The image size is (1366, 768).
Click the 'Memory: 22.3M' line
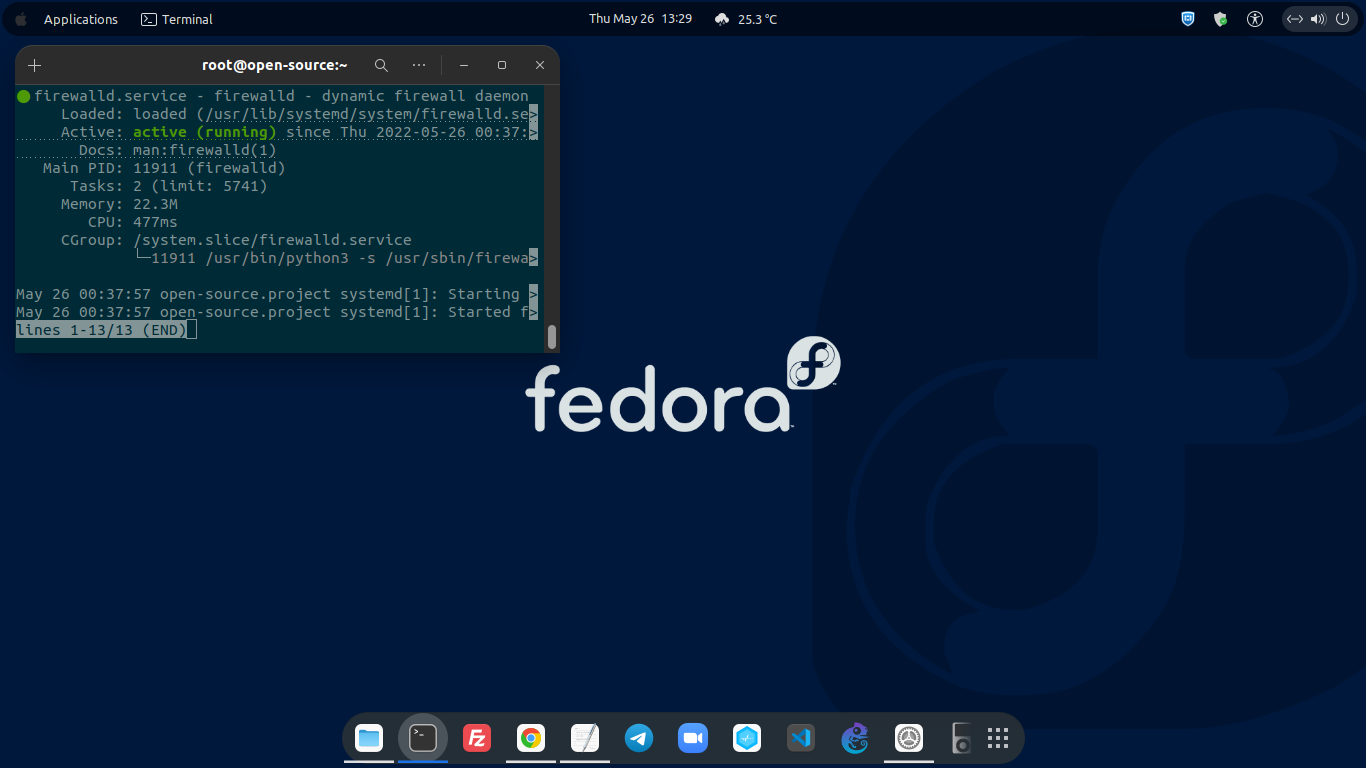point(119,204)
